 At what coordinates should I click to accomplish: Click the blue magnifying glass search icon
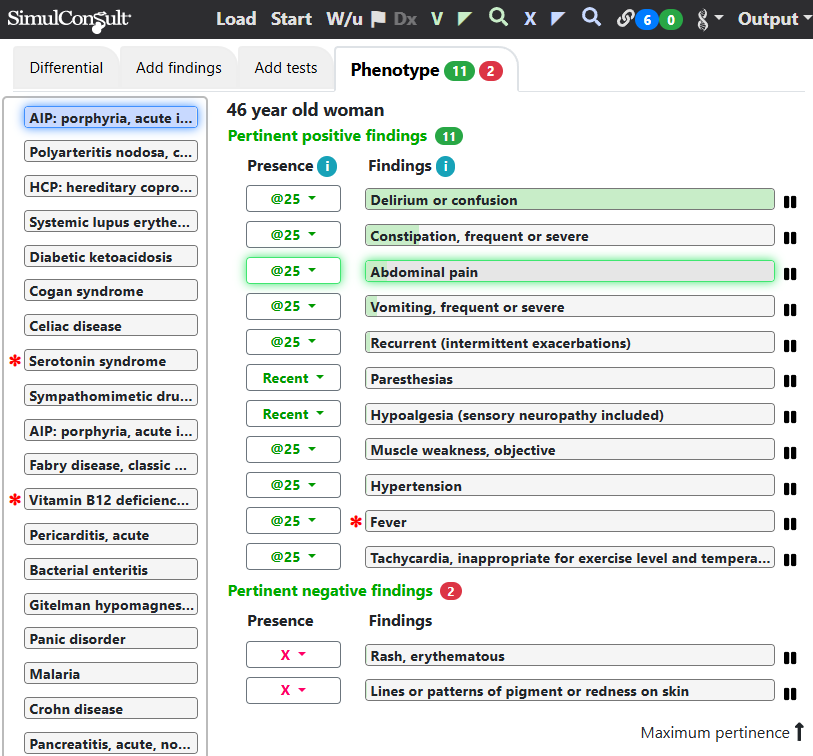click(x=591, y=17)
